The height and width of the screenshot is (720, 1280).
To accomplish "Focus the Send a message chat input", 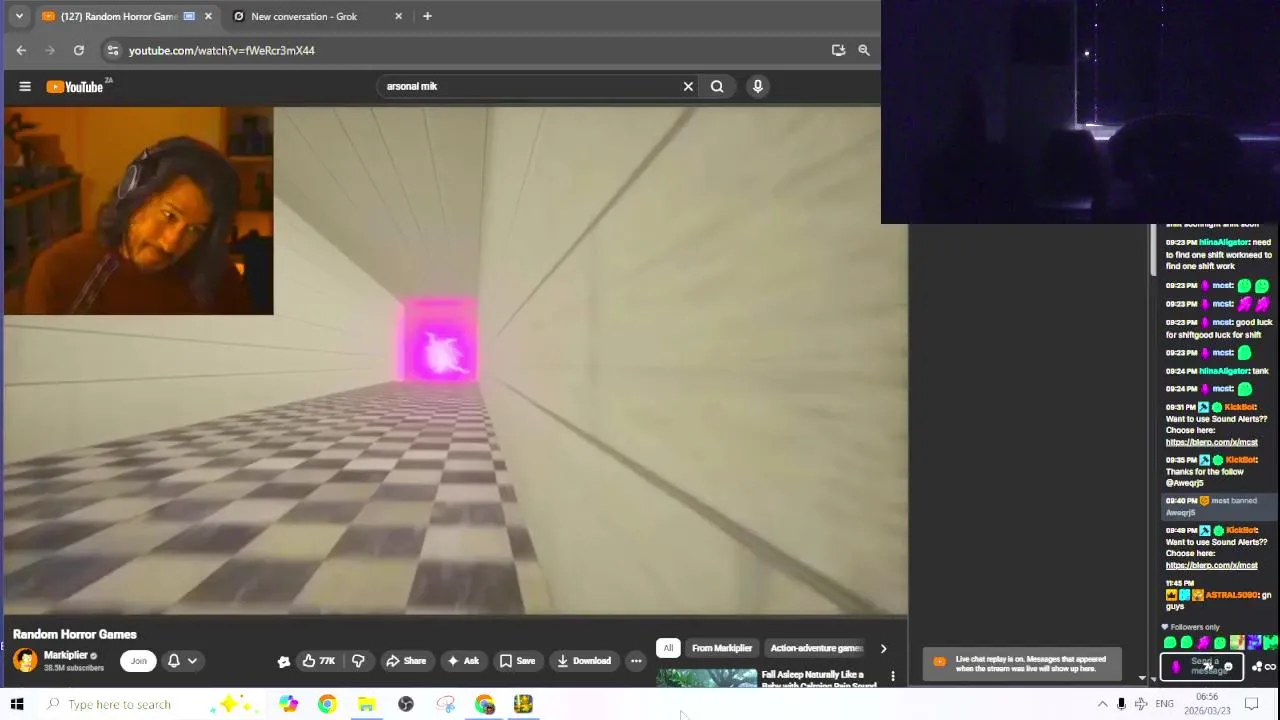I will pos(1202,666).
